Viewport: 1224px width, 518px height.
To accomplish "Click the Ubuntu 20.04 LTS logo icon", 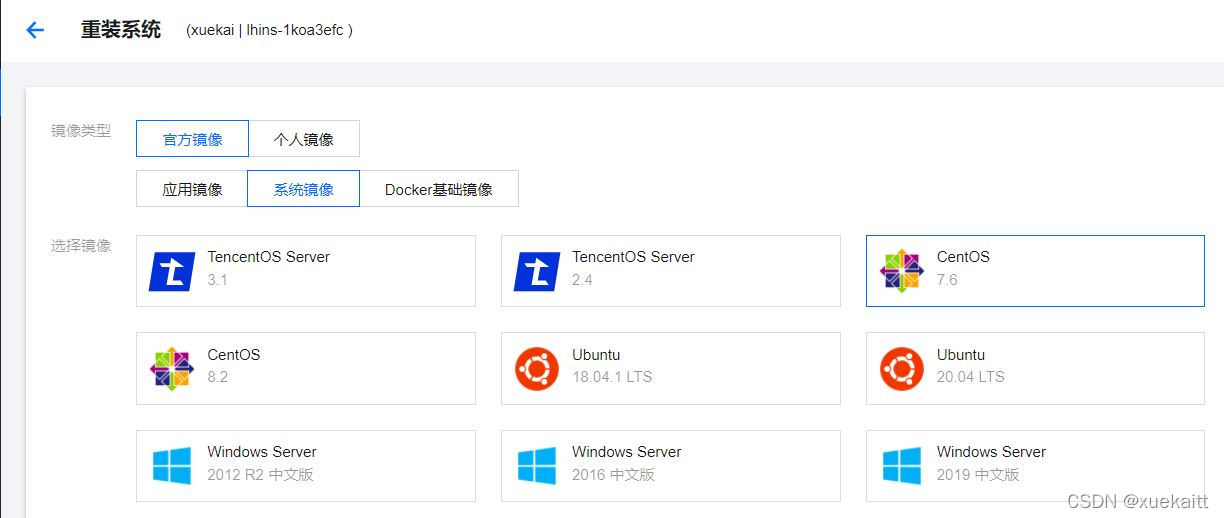I will (902, 369).
